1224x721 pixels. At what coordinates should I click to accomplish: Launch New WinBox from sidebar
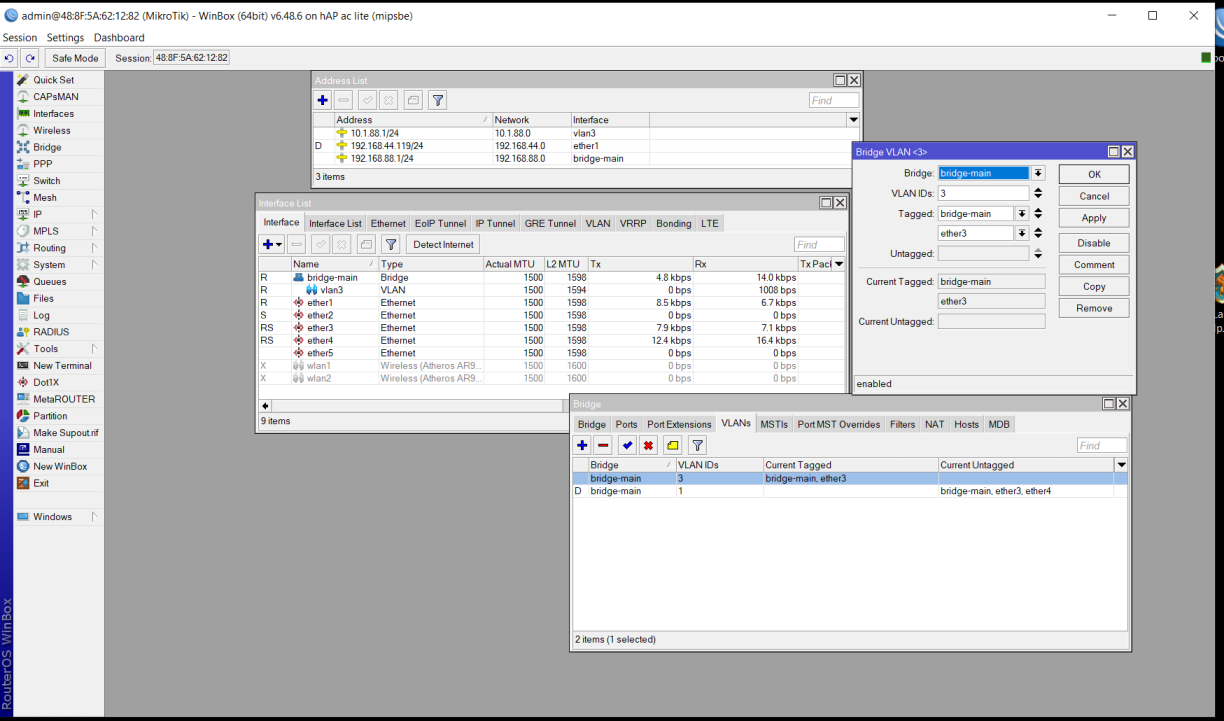(x=60, y=467)
